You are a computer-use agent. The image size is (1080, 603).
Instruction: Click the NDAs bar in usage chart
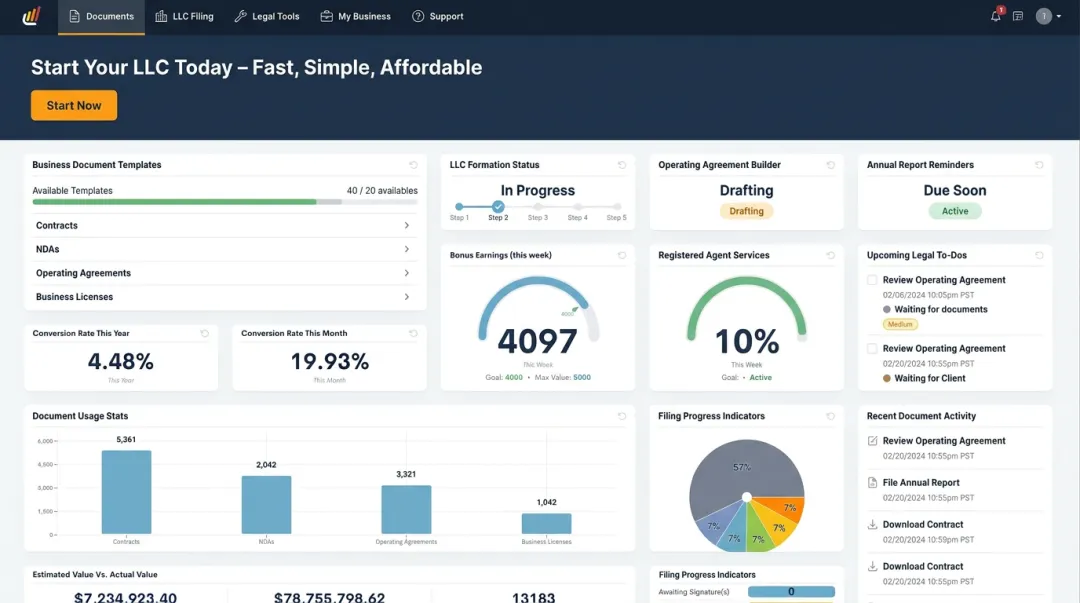click(x=266, y=504)
